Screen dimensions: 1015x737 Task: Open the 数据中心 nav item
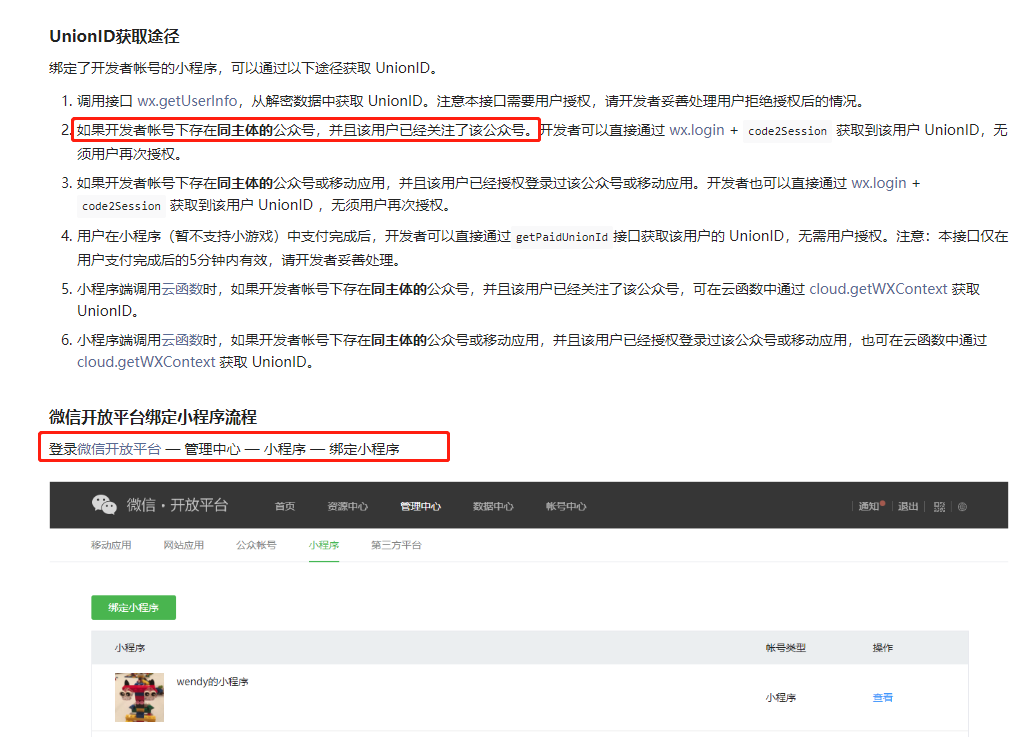tap(493, 506)
